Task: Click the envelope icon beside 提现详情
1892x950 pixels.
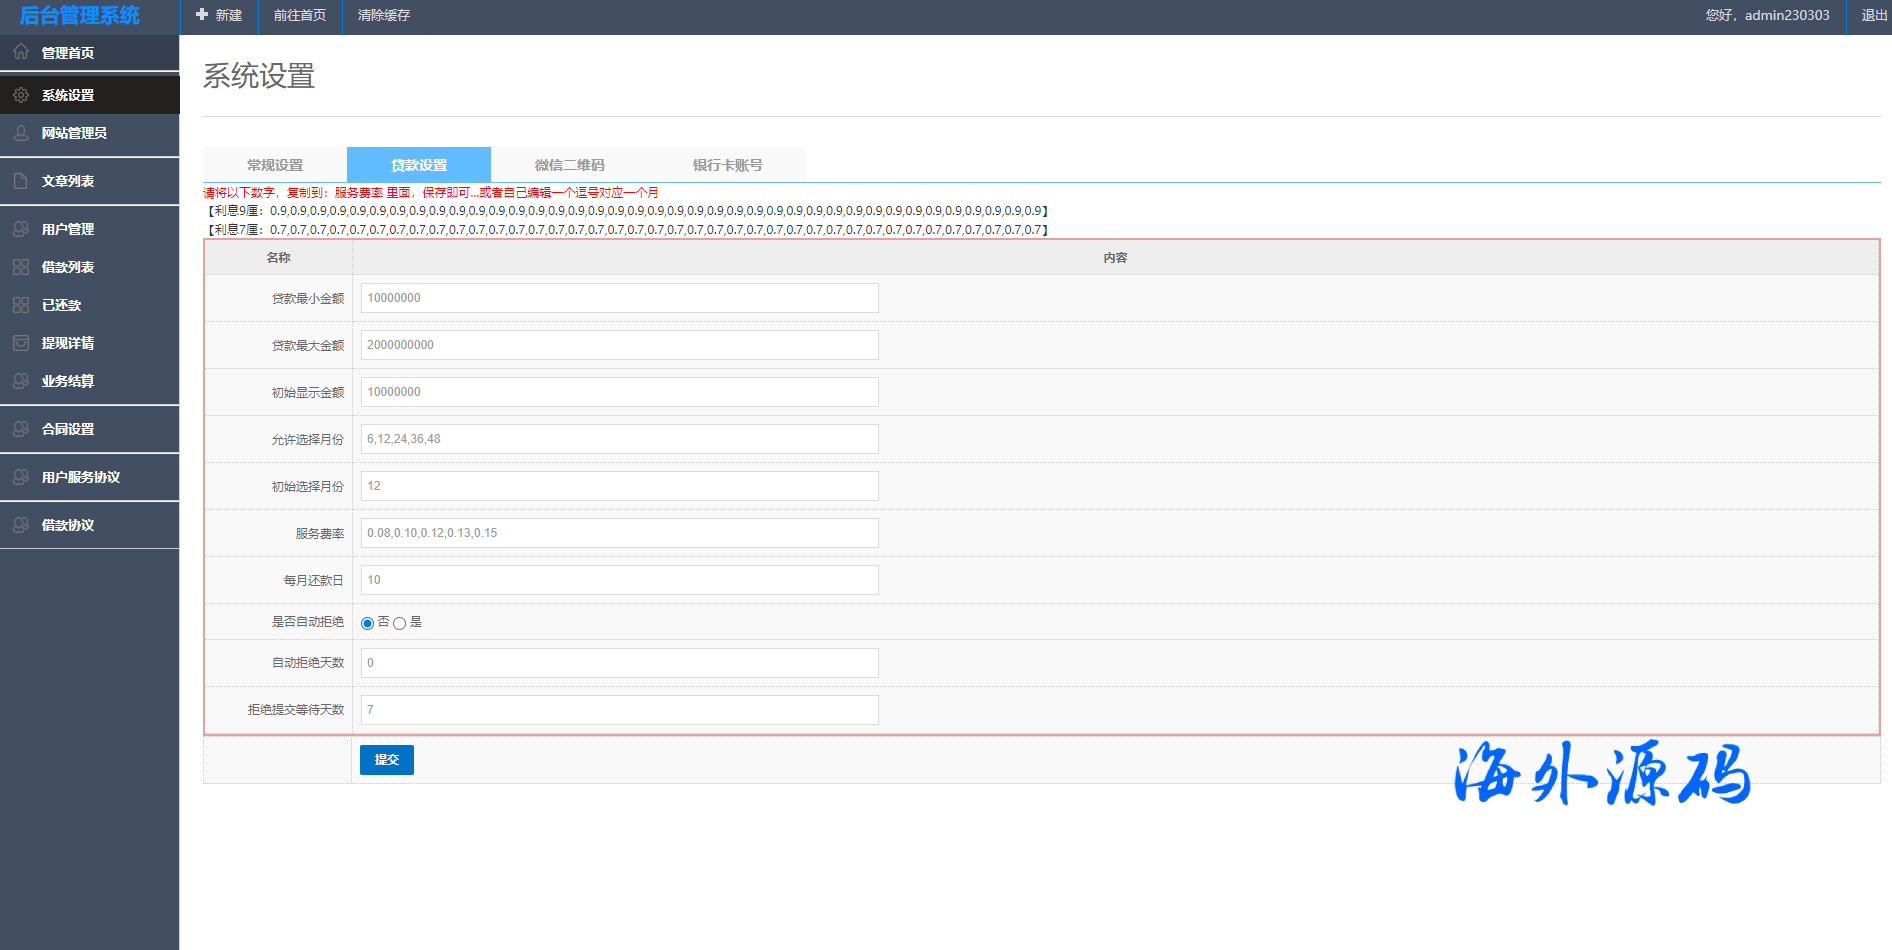Action: [21, 343]
